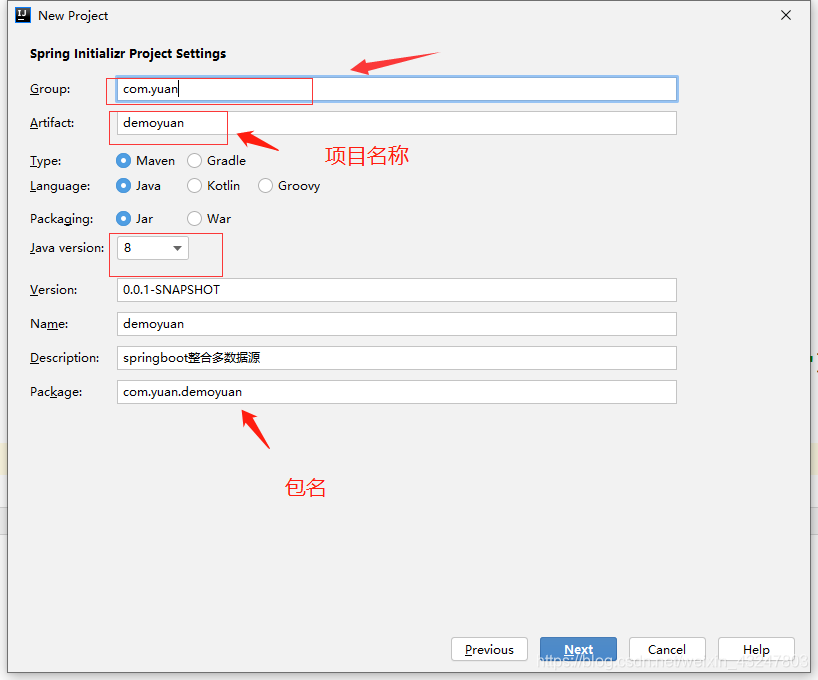Click the Description input field

[397, 358]
